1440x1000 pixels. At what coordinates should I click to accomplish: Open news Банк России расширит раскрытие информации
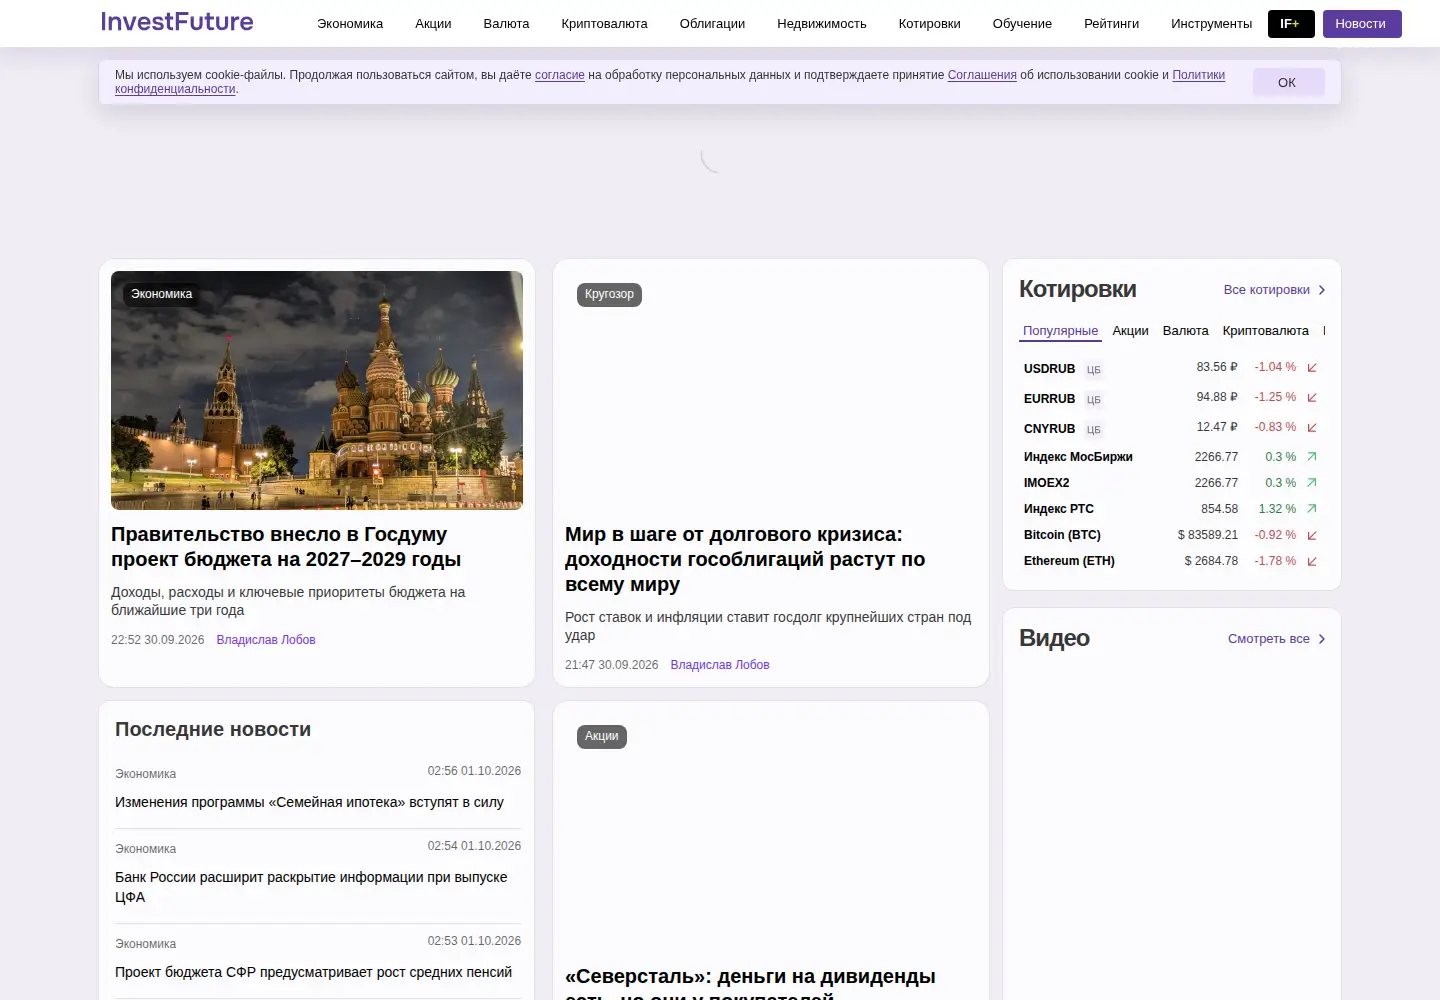[311, 887]
